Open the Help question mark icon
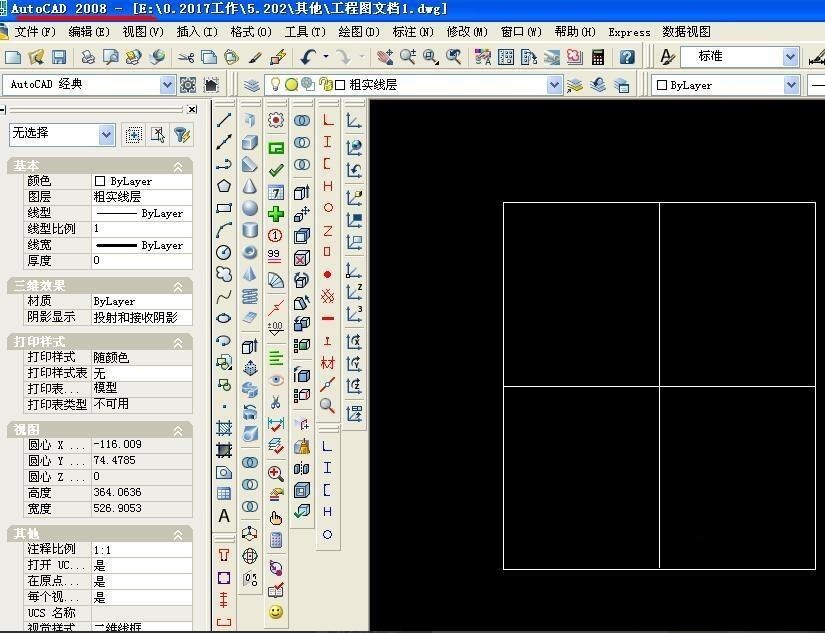This screenshot has height=633, width=825. [x=627, y=57]
